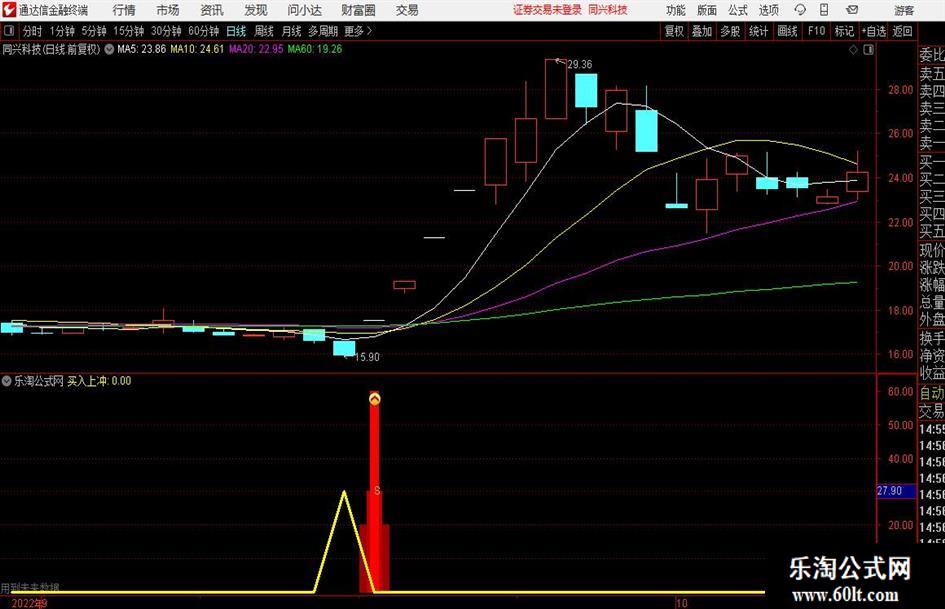Image resolution: width=945 pixels, height=609 pixels.
Task: Open the 发现 menu
Action: (256, 10)
